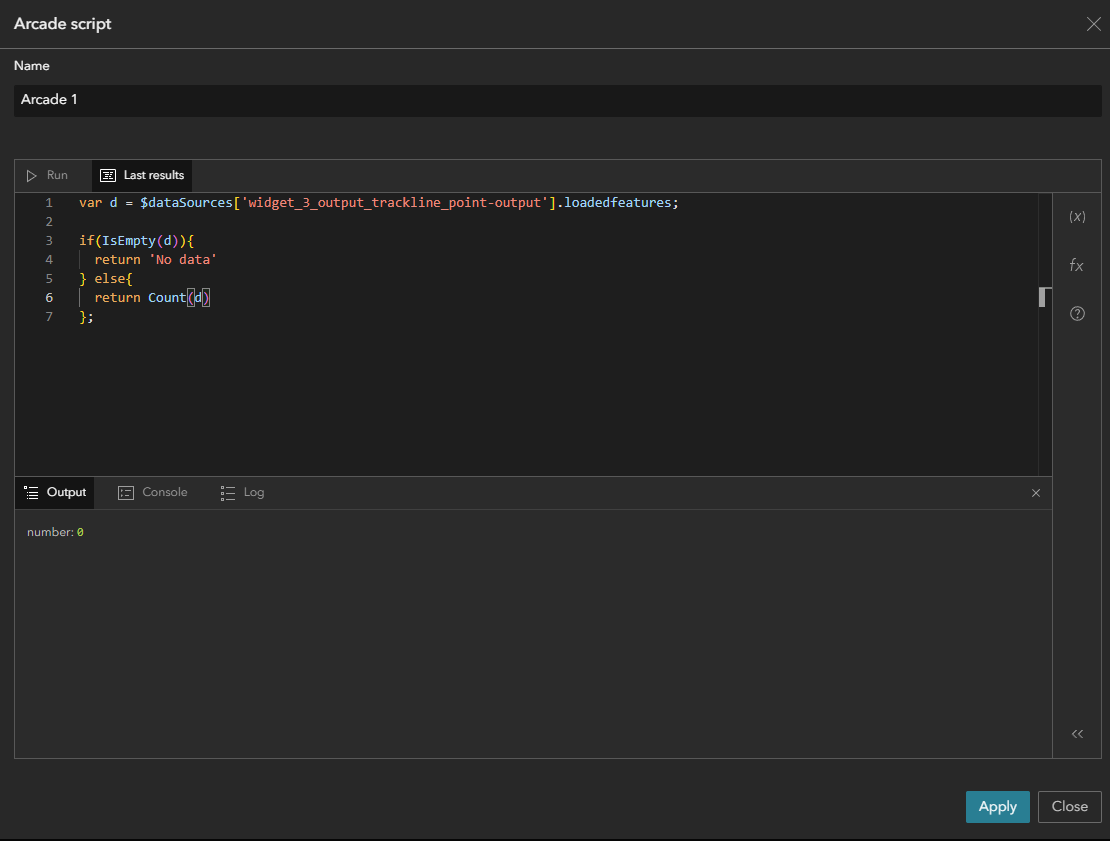Screen dimensions: 1110x841
Task: Switch to the Output tab
Action: [x=56, y=492]
